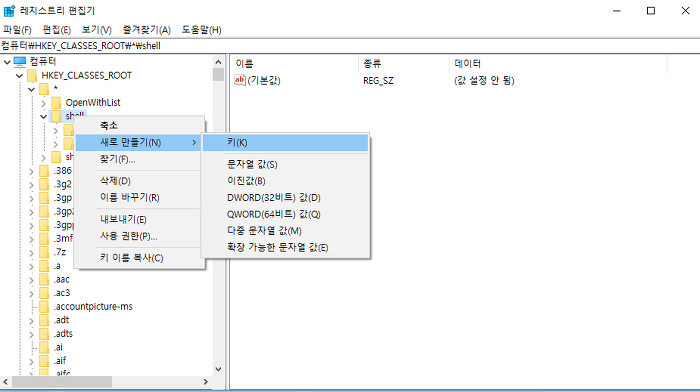The width and height of the screenshot is (700, 392).
Task: Open the 도움말(H) menu
Action: click(x=201, y=30)
